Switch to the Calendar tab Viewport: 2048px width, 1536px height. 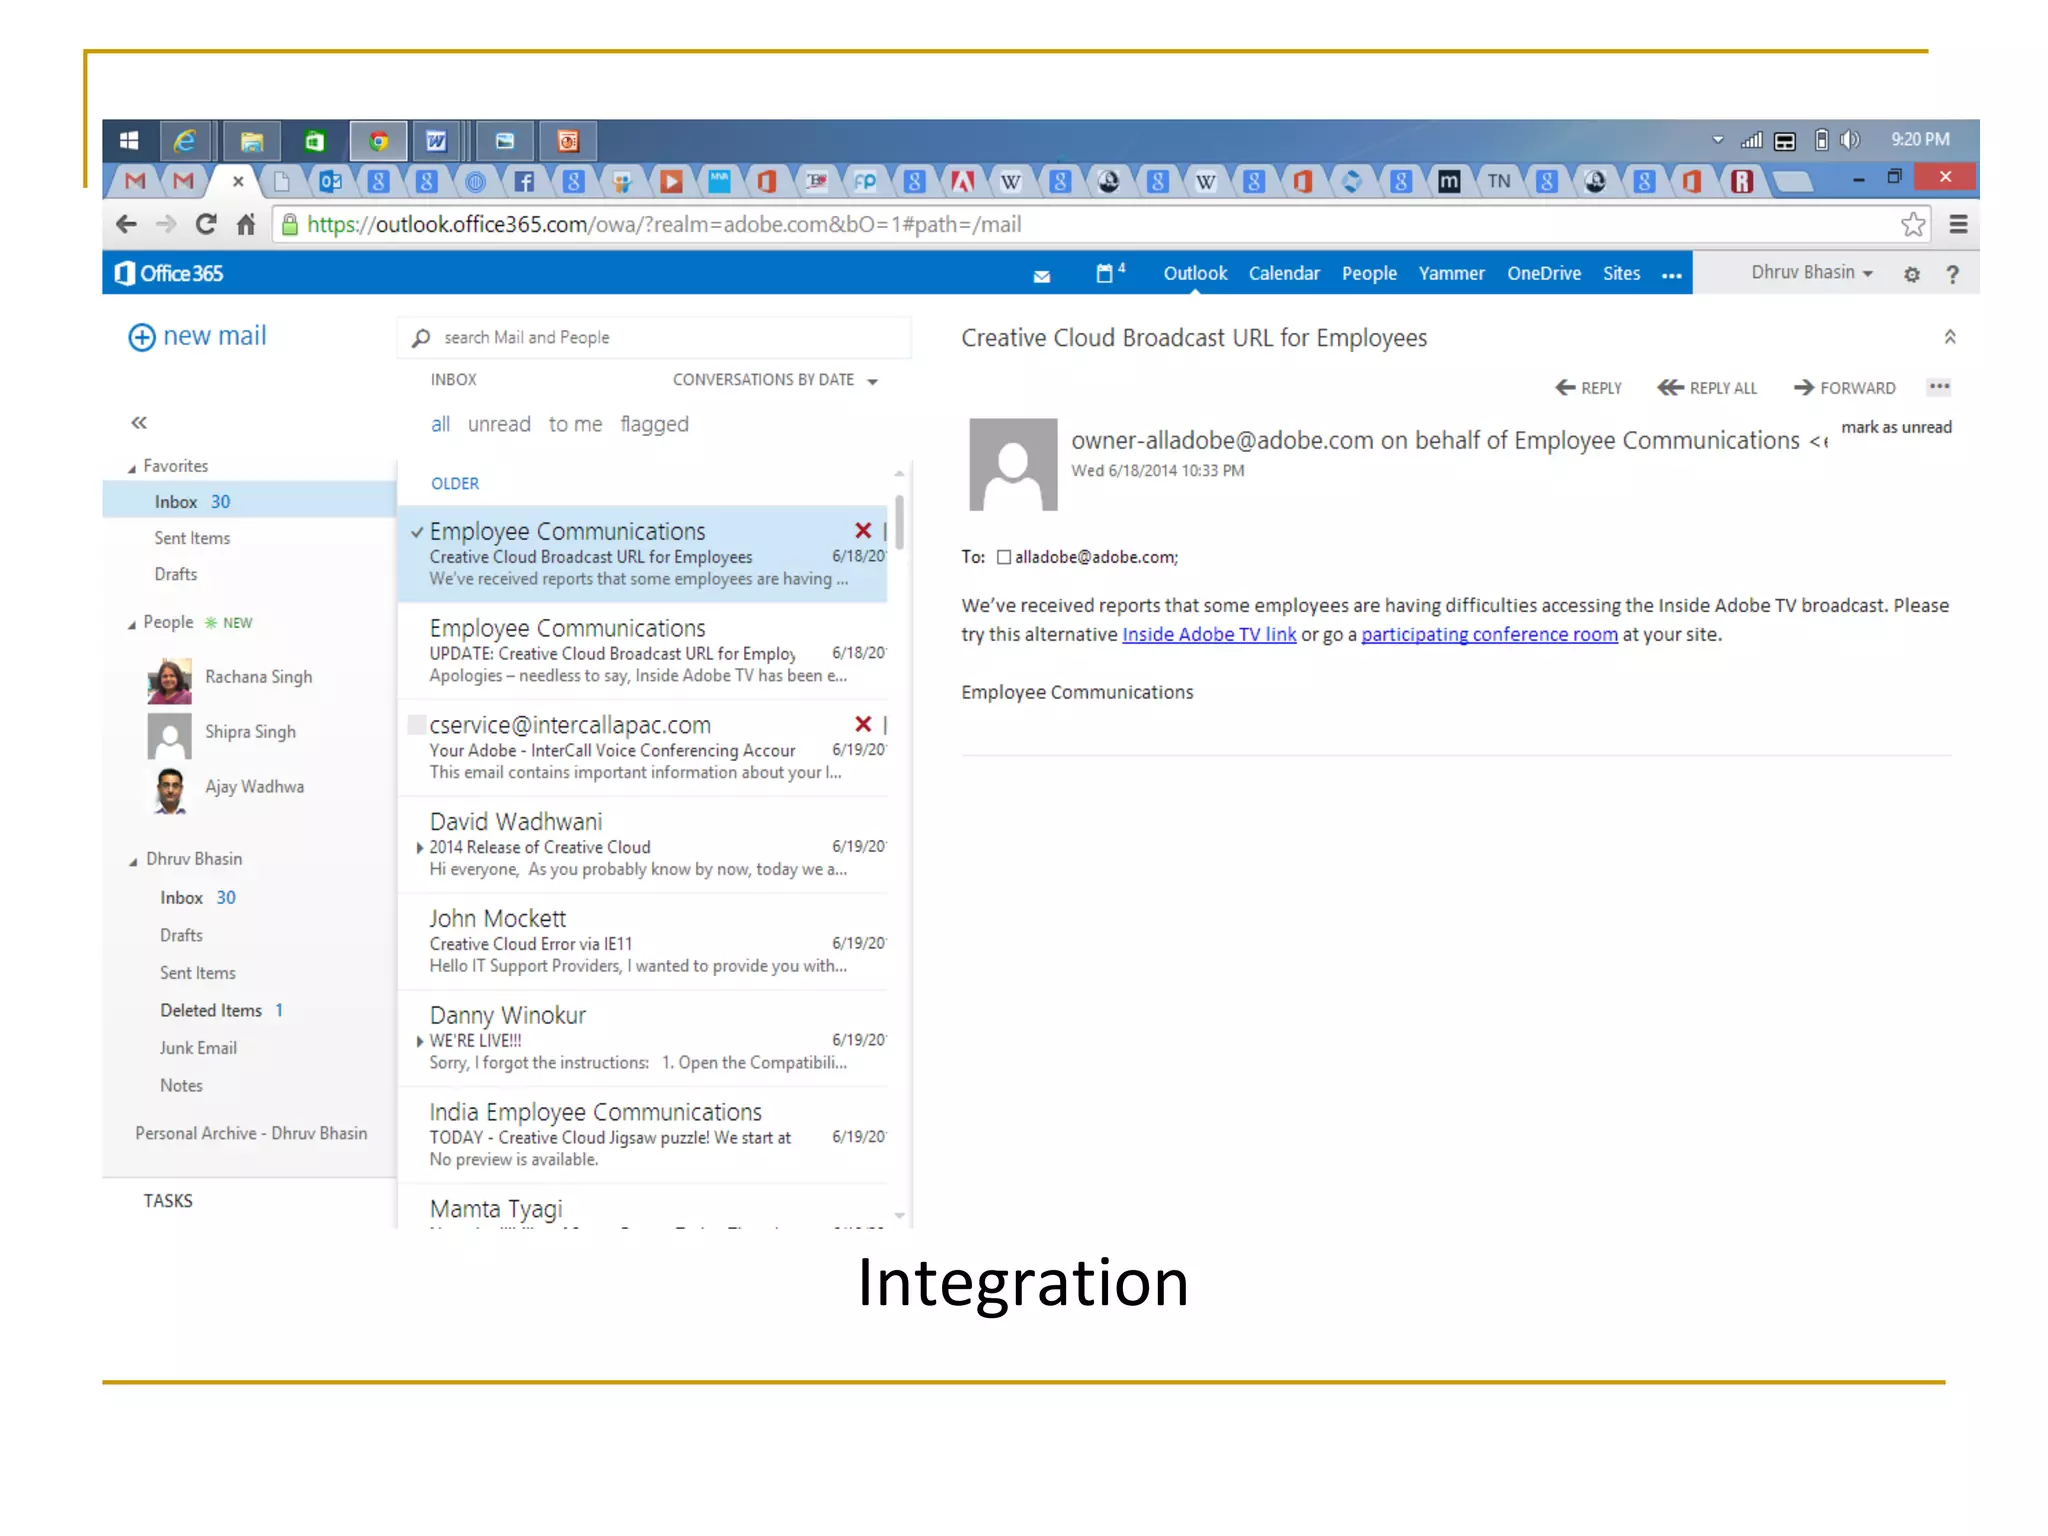[1283, 274]
